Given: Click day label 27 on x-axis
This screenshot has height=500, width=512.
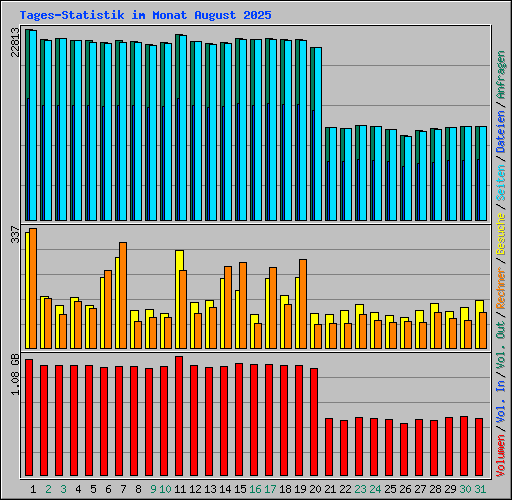Looking at the screenshot, I should pyautogui.click(x=420, y=489).
